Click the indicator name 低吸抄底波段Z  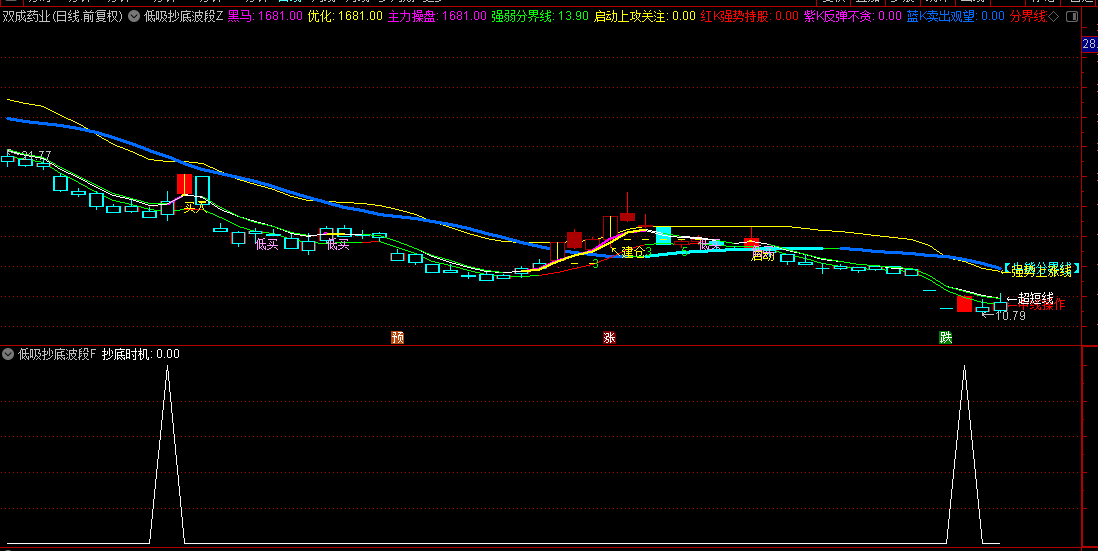pyautogui.click(x=183, y=16)
